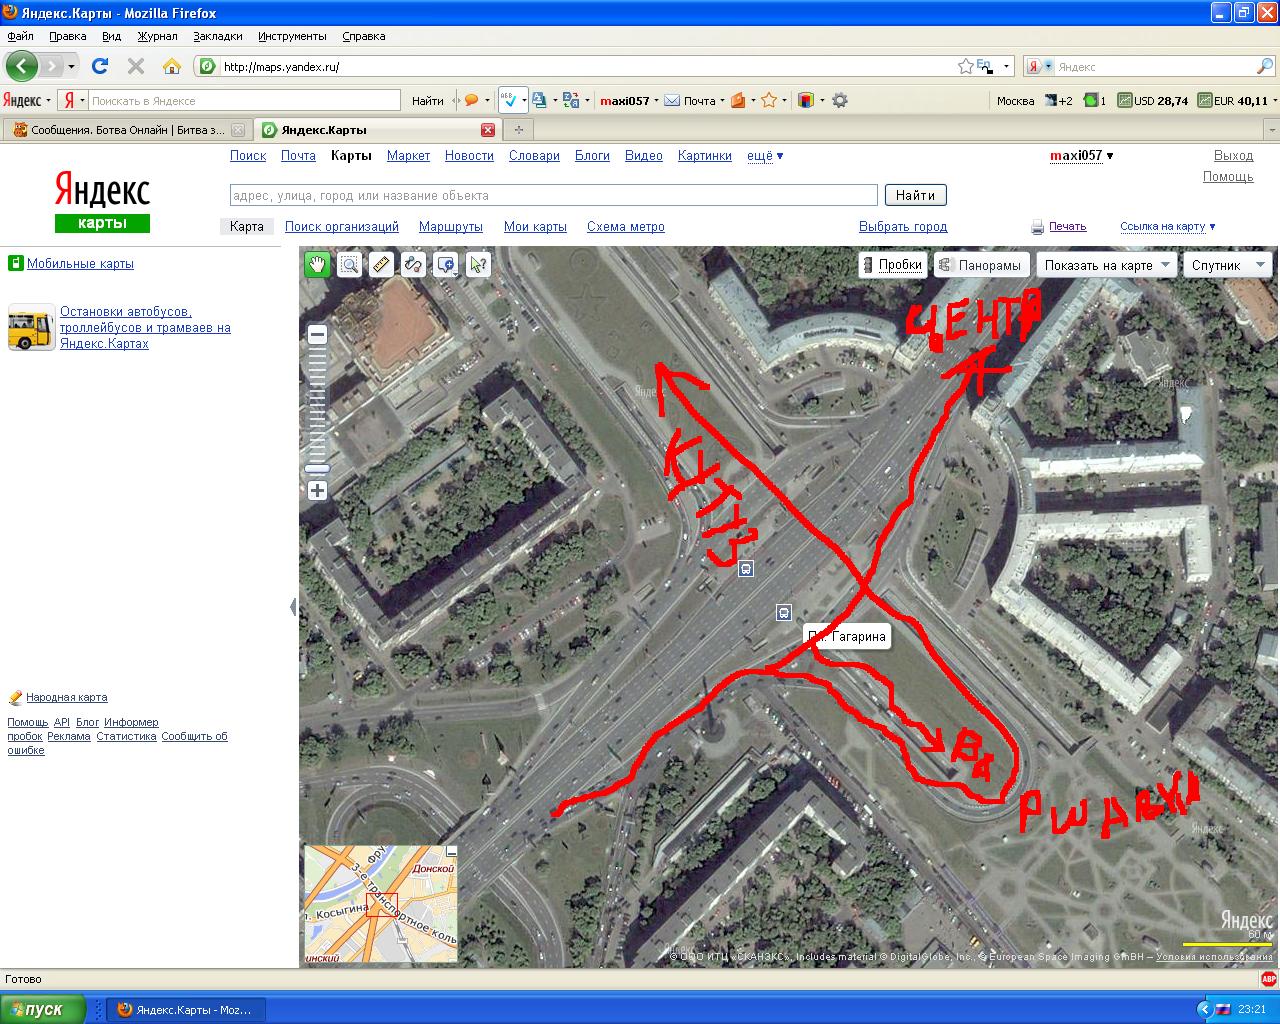Click the Найти button in Яндекс.Бар toolbar

point(427,101)
